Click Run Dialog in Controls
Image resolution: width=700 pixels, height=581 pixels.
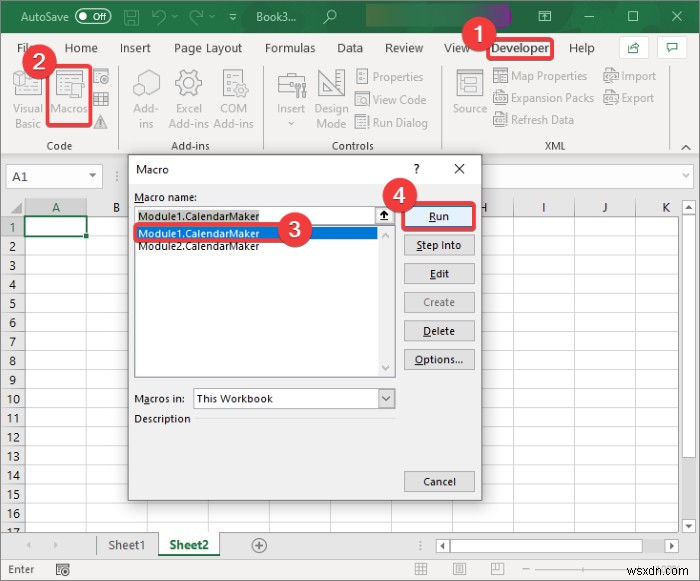pyautogui.click(x=392, y=122)
